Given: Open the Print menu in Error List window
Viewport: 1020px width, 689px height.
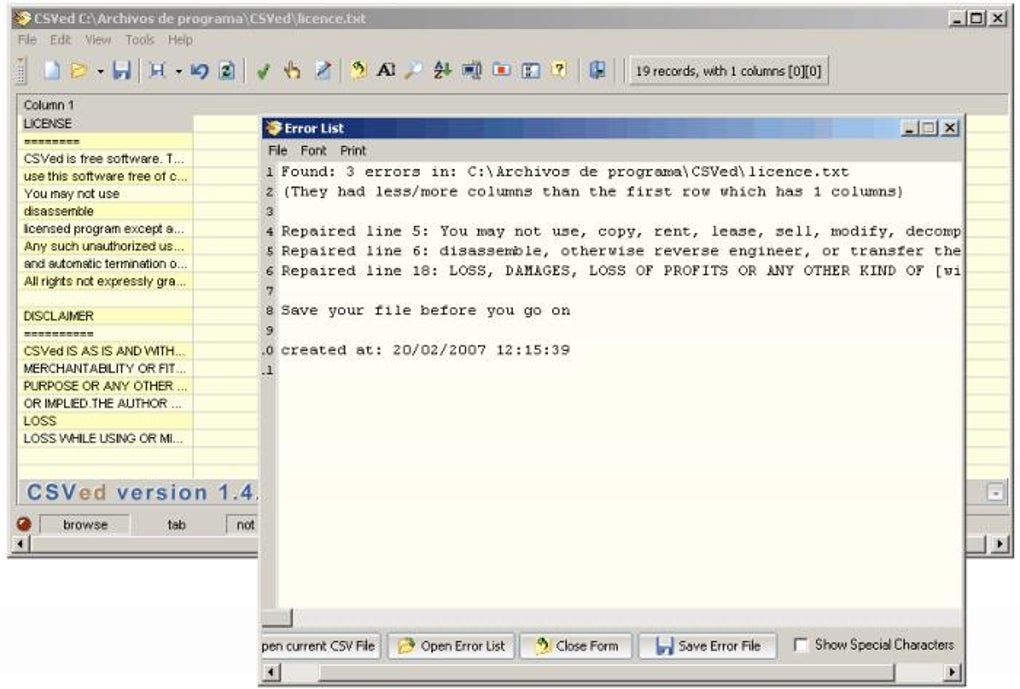Looking at the screenshot, I should (353, 150).
